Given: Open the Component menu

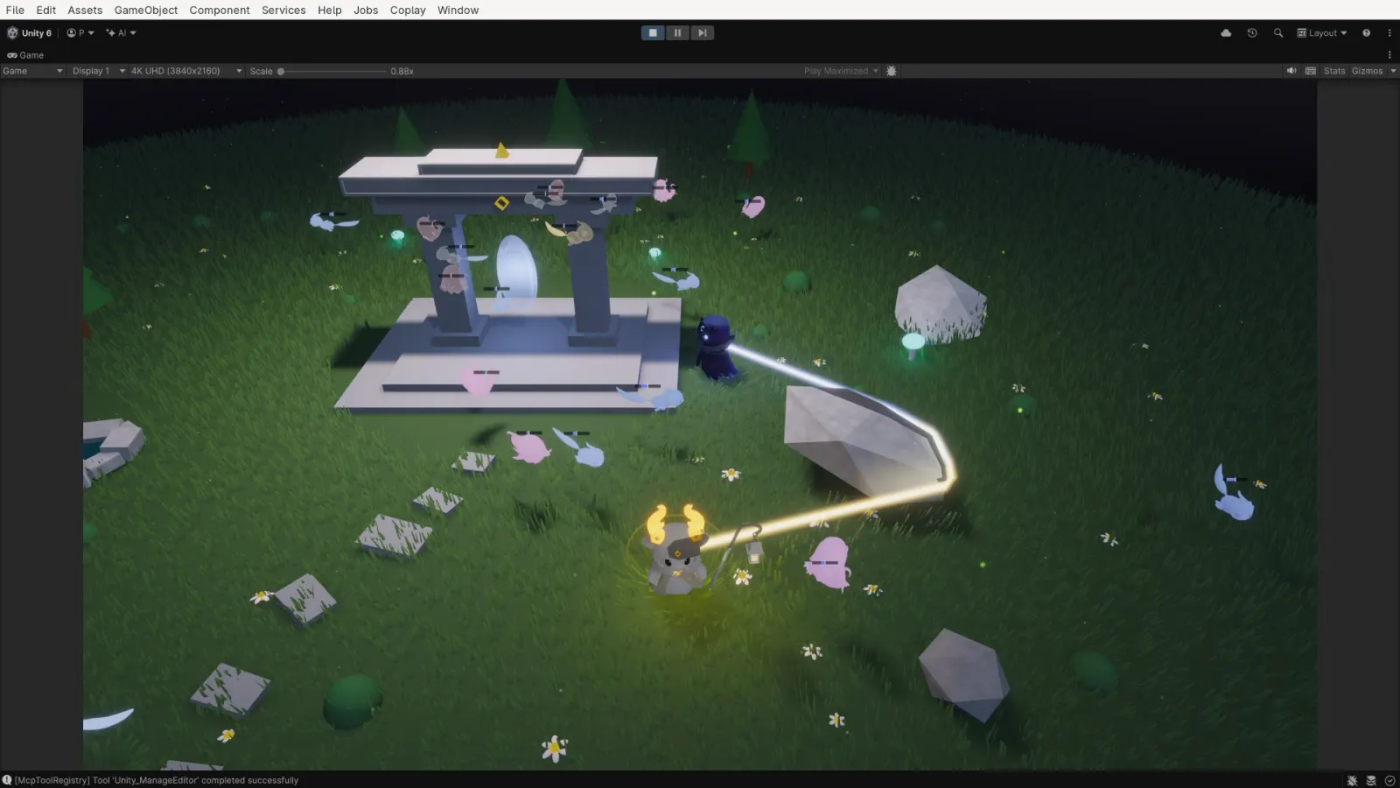Looking at the screenshot, I should click(220, 10).
